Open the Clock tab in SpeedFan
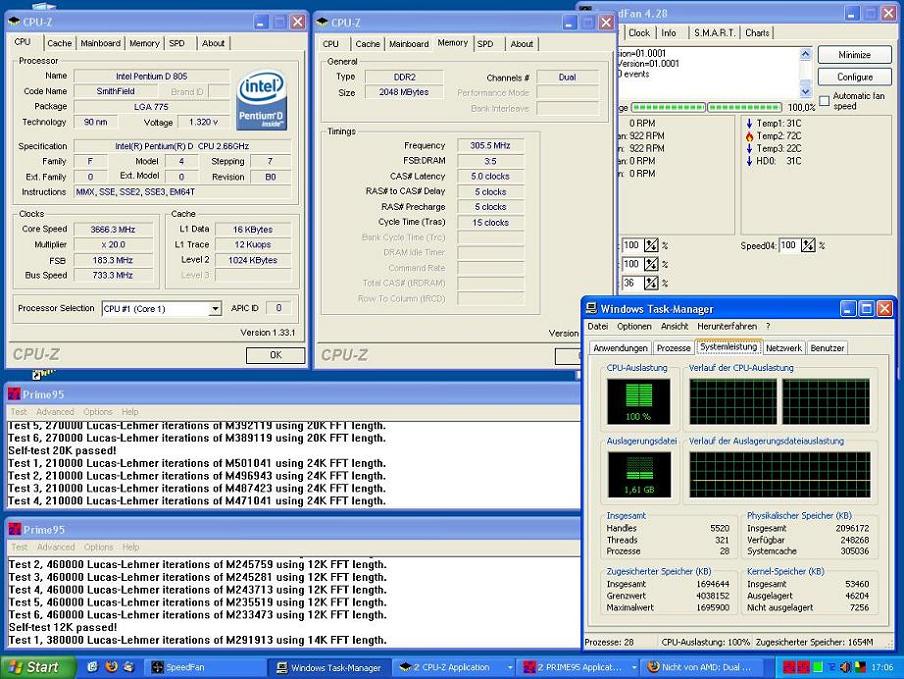 (x=639, y=33)
